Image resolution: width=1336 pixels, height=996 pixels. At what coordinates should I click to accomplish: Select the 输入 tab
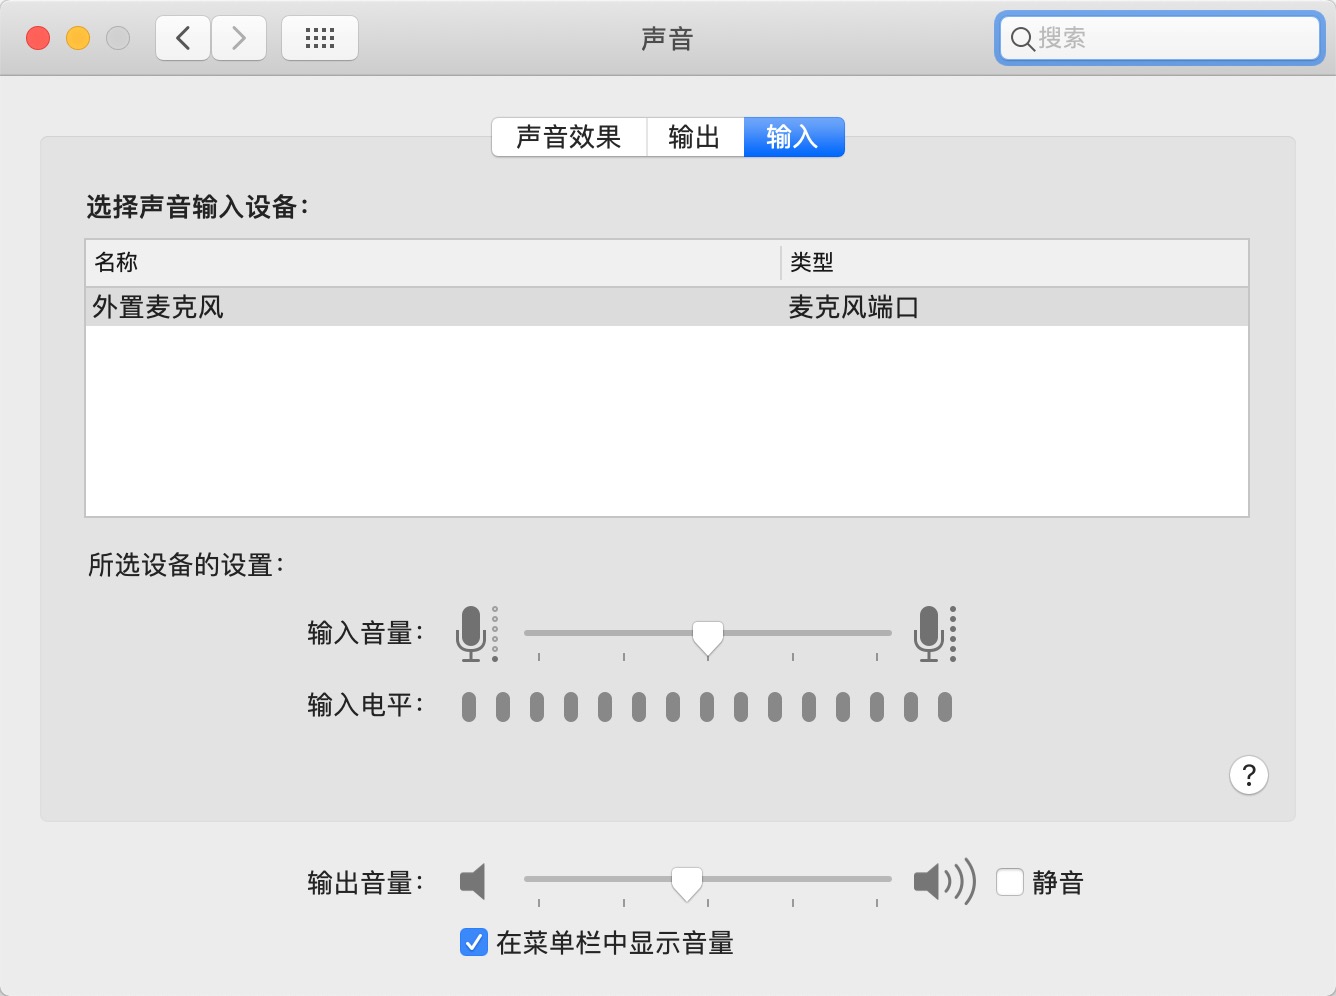click(x=793, y=137)
